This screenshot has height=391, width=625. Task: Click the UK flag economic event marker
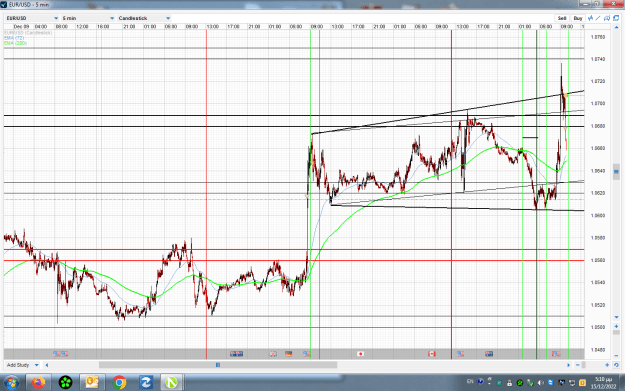coord(273,354)
